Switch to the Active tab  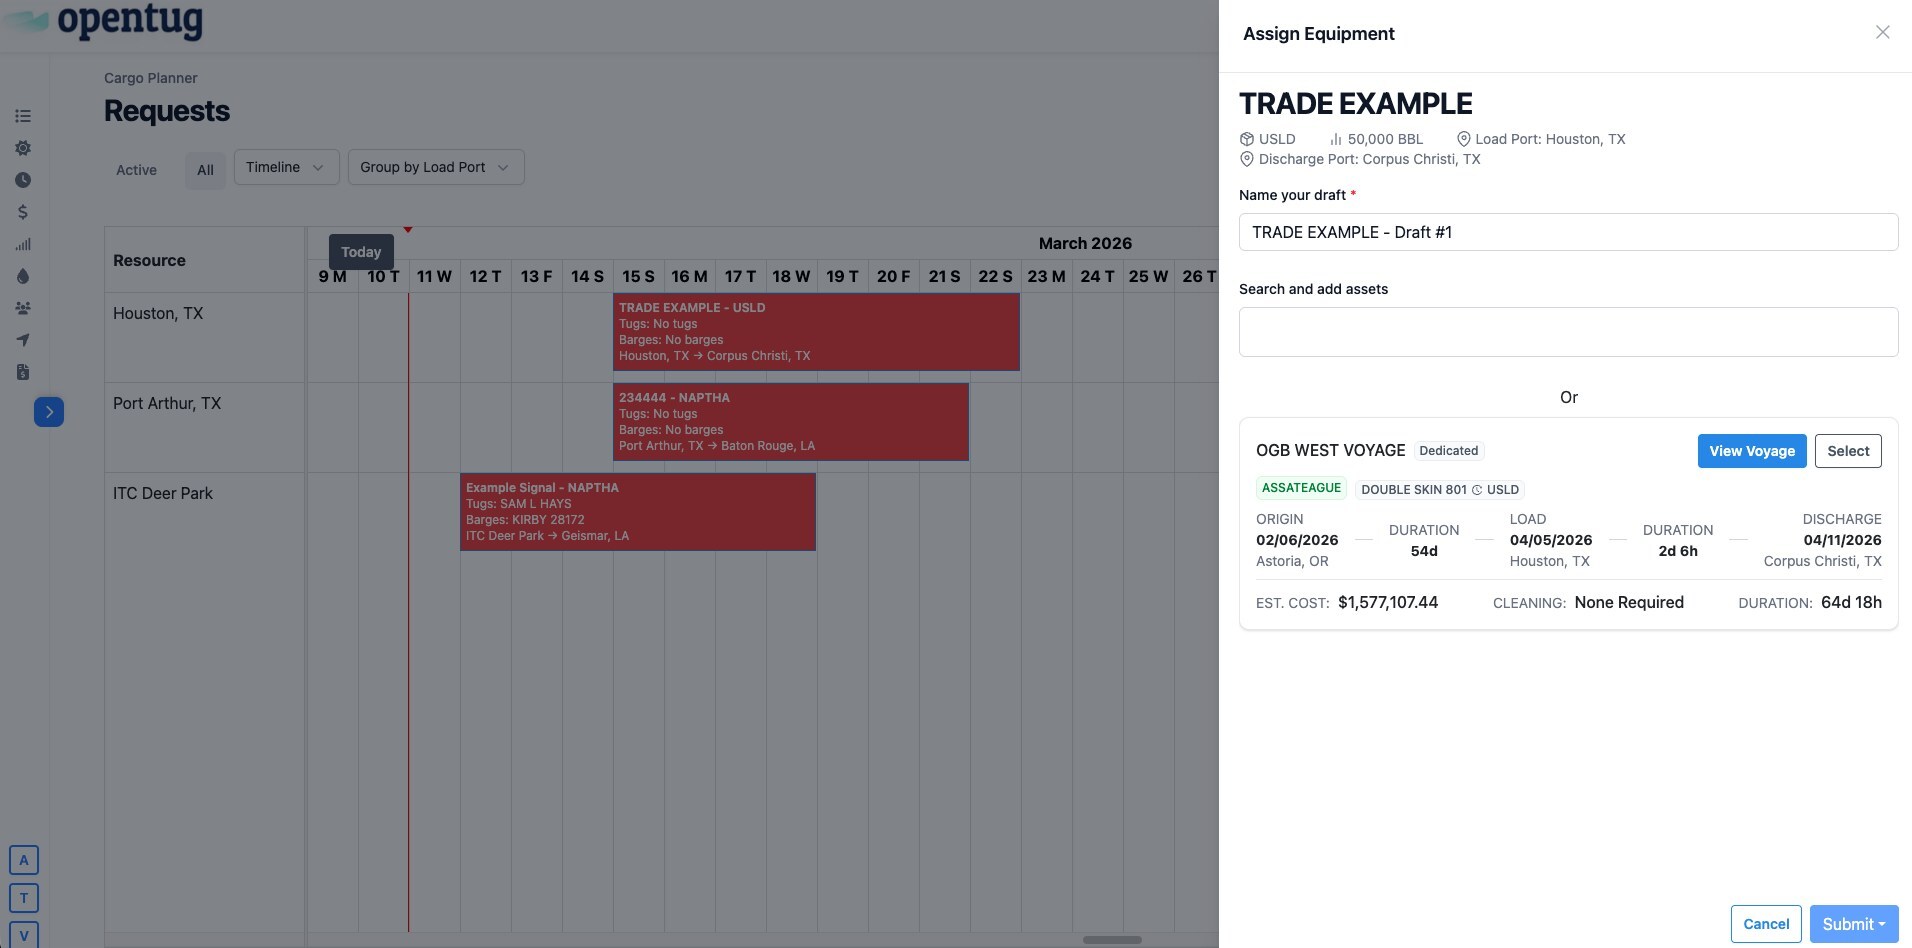point(136,170)
